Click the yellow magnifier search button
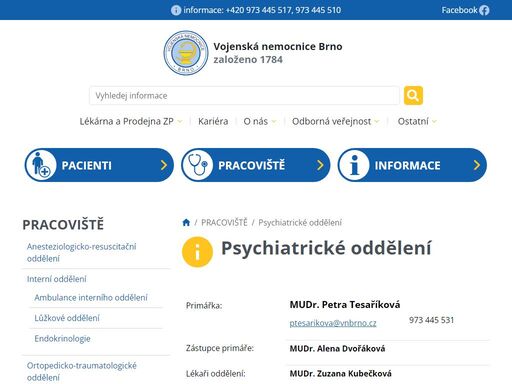512x384 pixels. point(413,95)
